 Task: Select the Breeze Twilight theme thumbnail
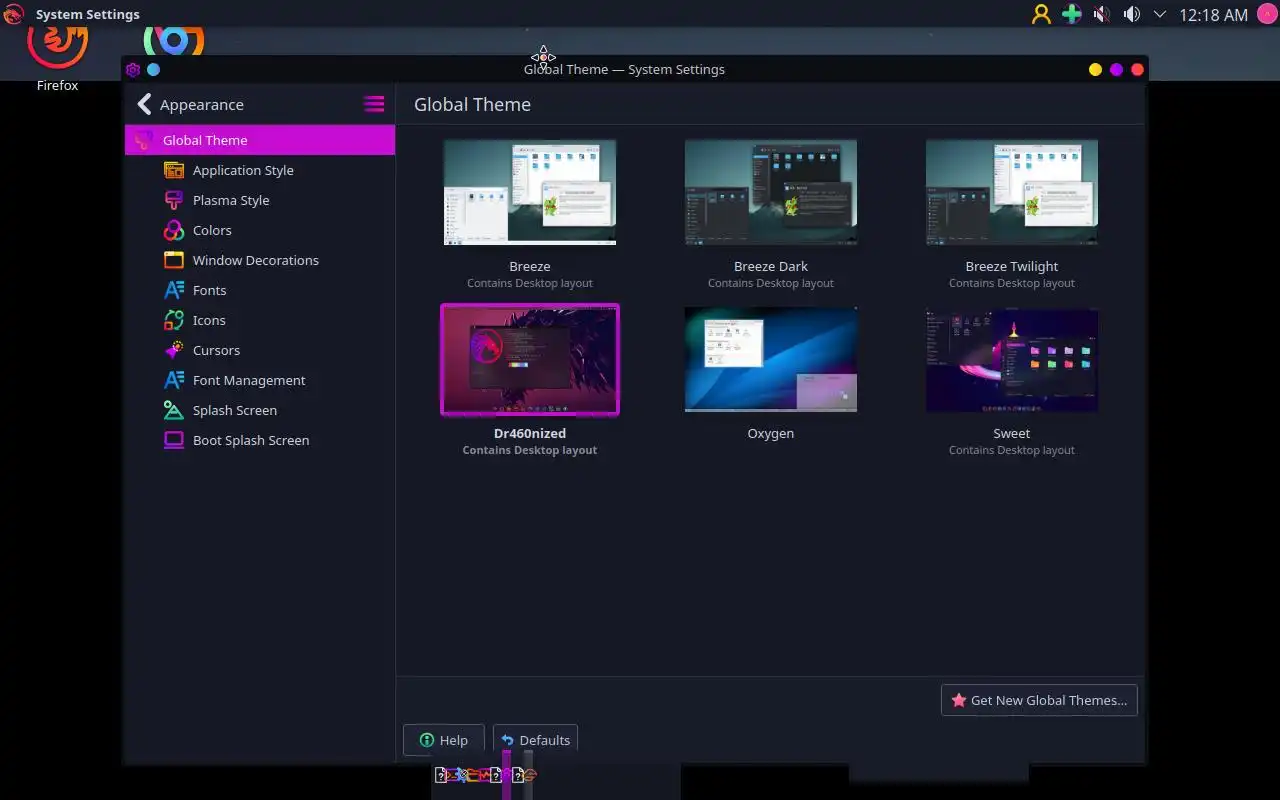click(x=1012, y=192)
